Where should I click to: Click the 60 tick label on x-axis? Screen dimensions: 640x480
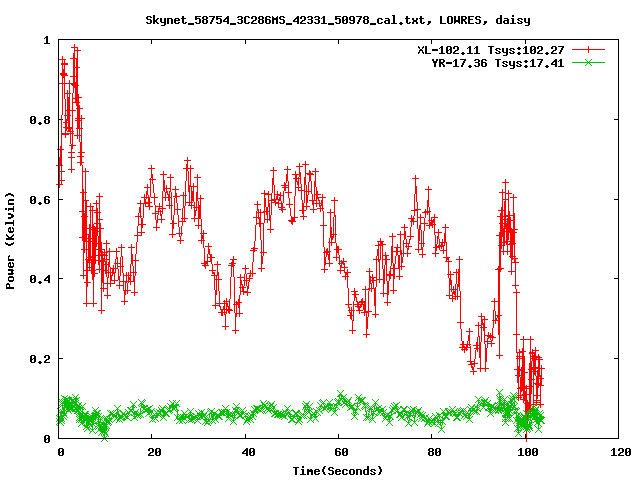pos(339,452)
